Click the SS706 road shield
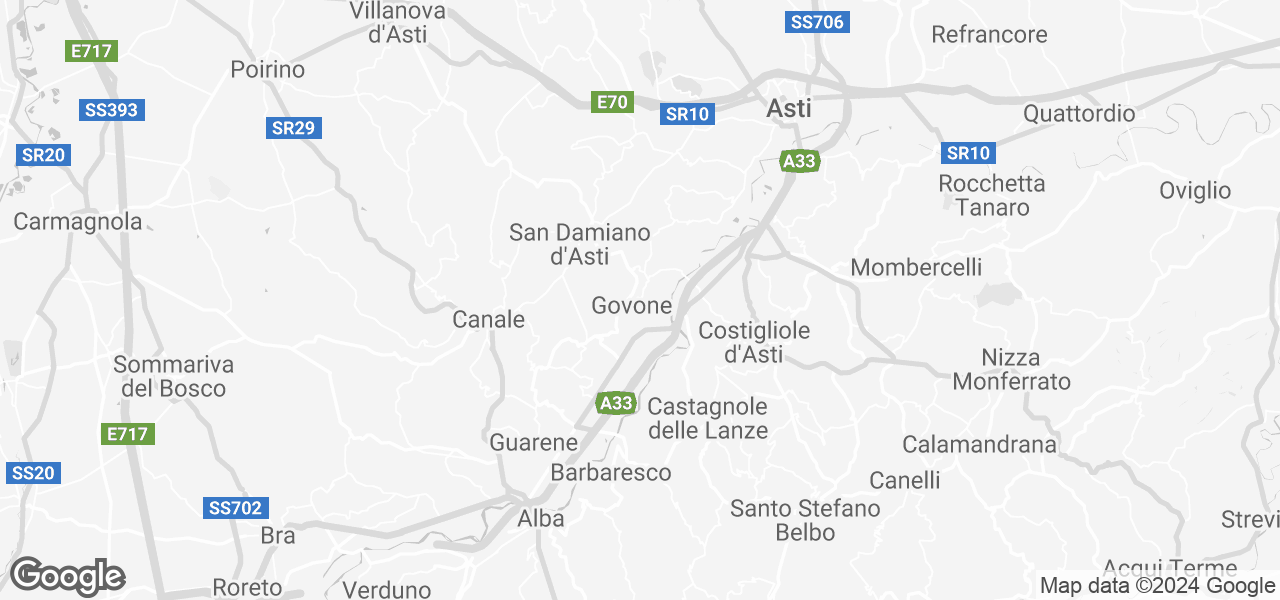Viewport: 1280px width, 600px height. [x=817, y=22]
